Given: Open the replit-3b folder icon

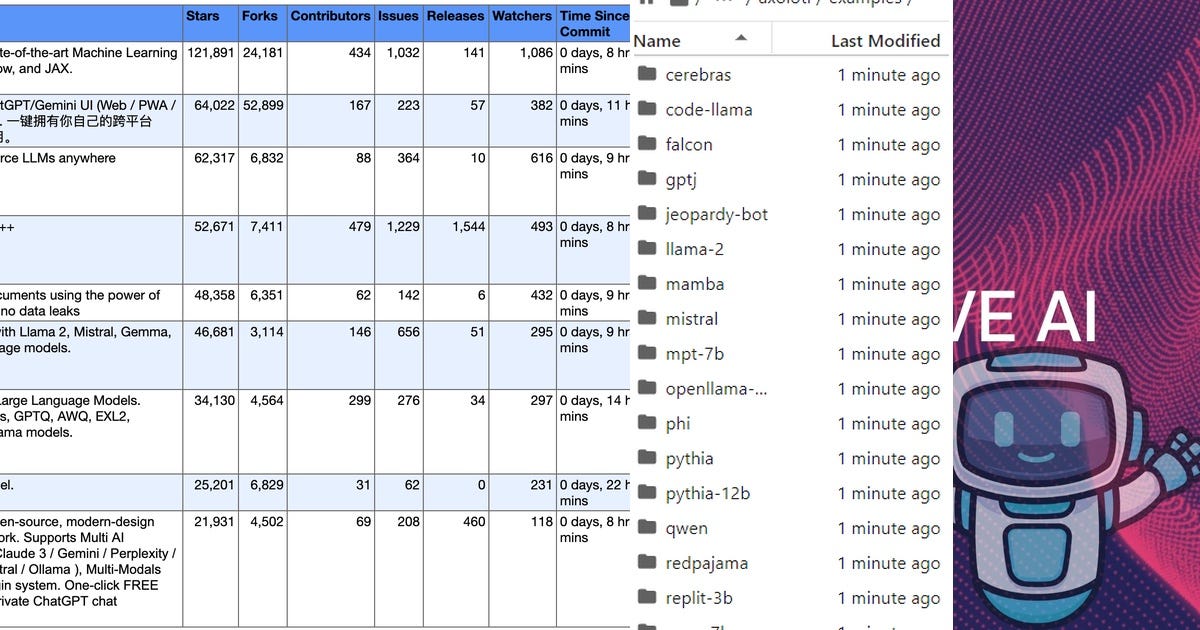Looking at the screenshot, I should (648, 598).
